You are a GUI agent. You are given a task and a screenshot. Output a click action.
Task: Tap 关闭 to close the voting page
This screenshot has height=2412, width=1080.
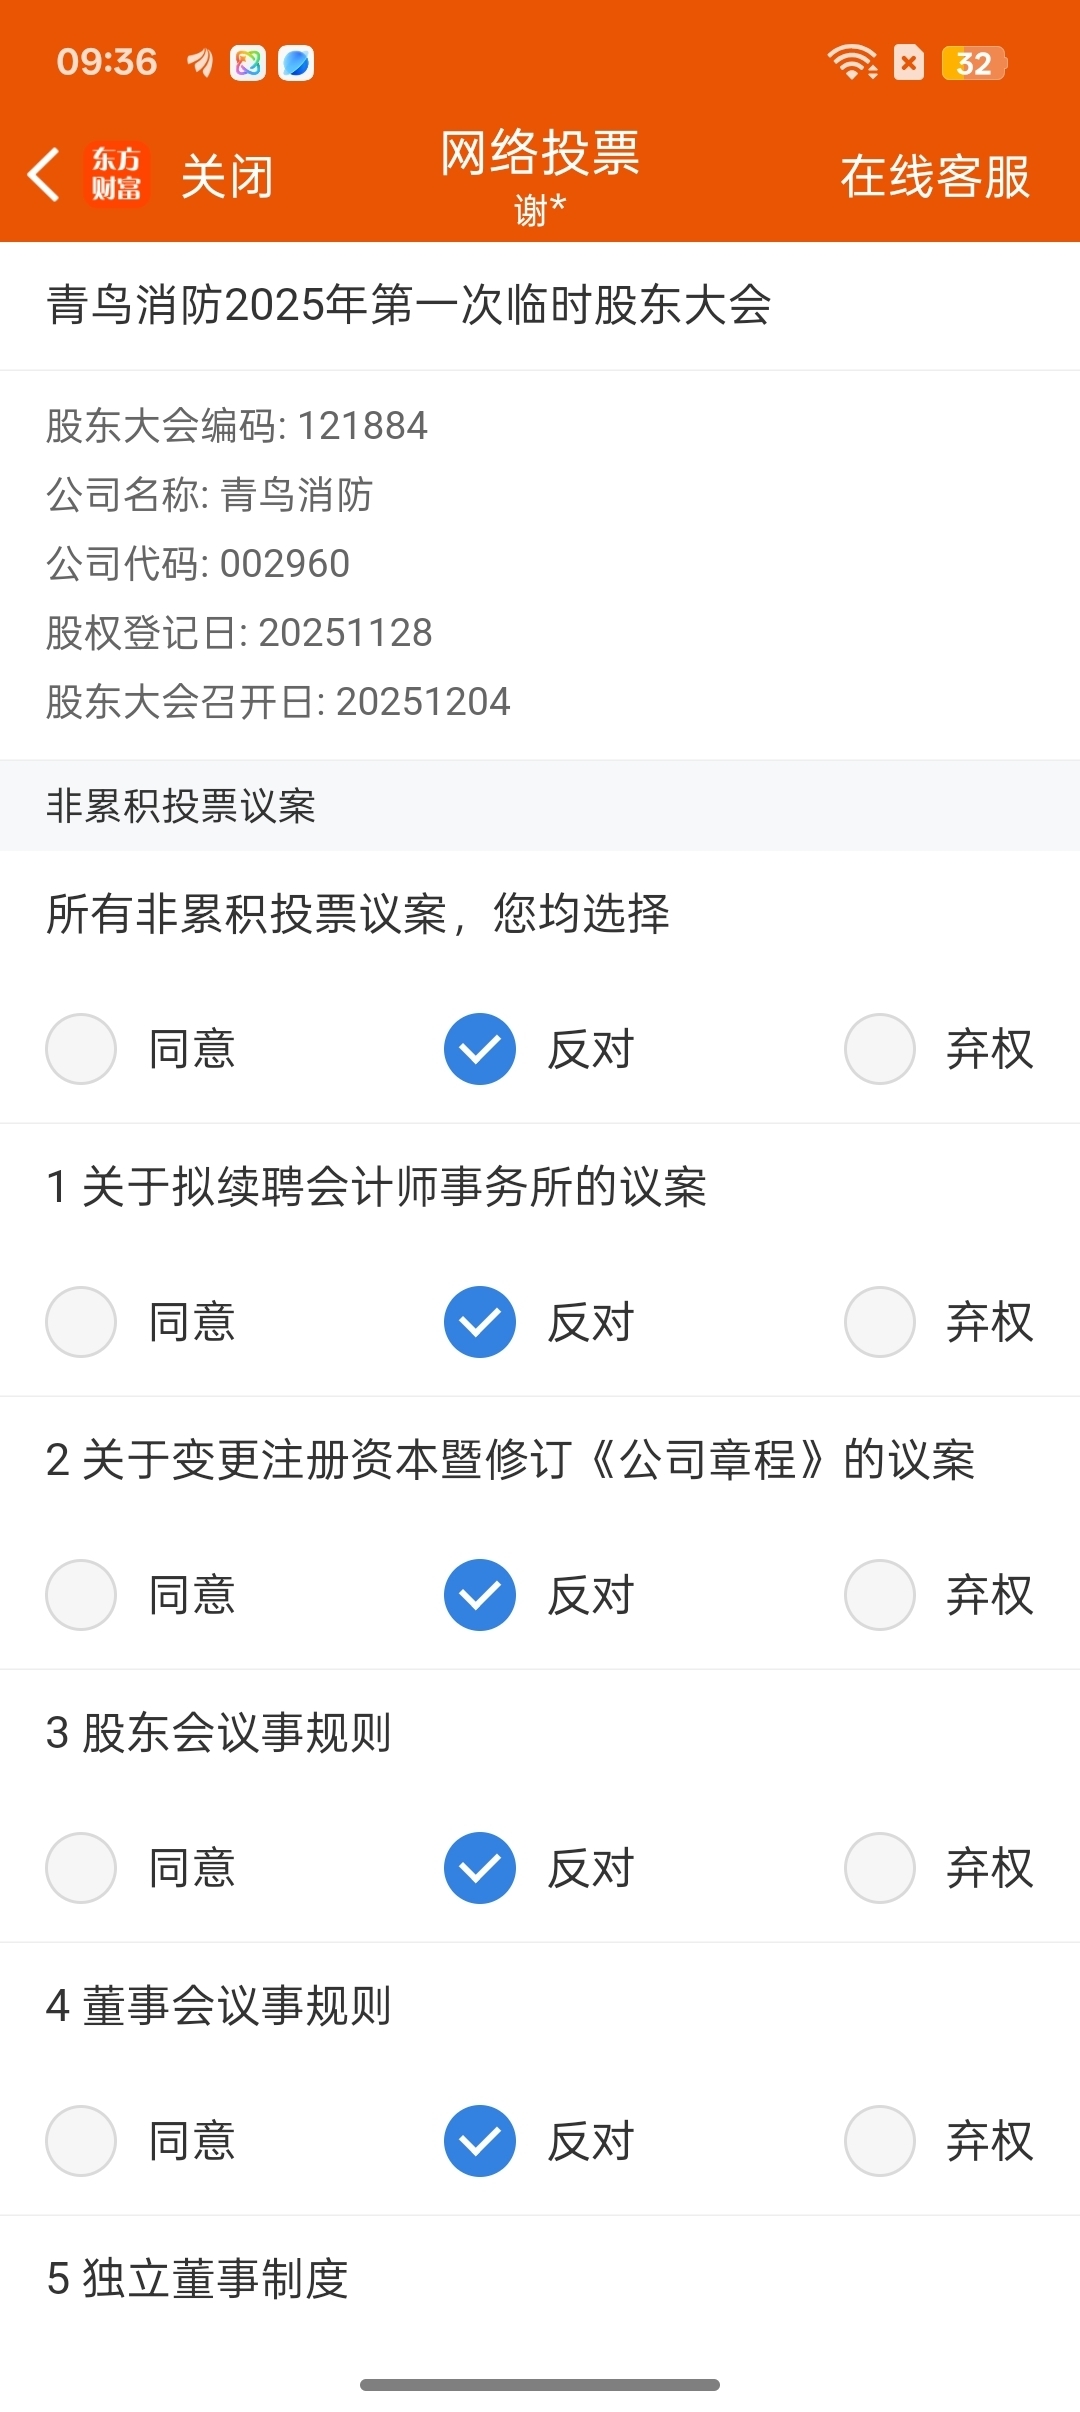click(x=227, y=177)
